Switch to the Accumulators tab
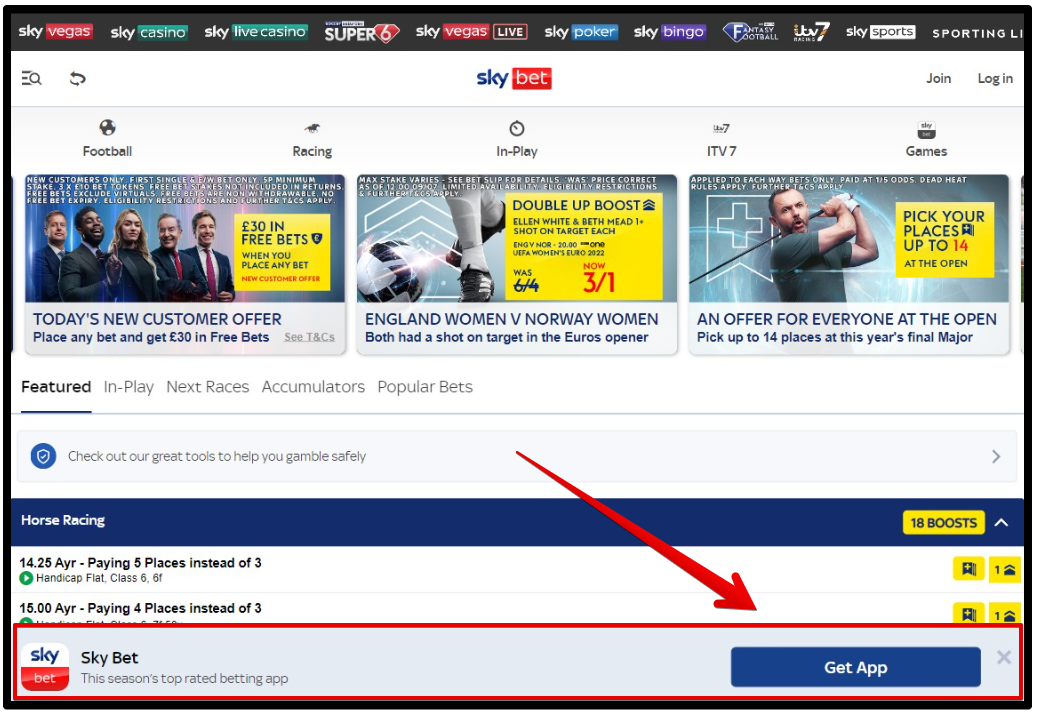This screenshot has width=1037, height=713. (313, 387)
